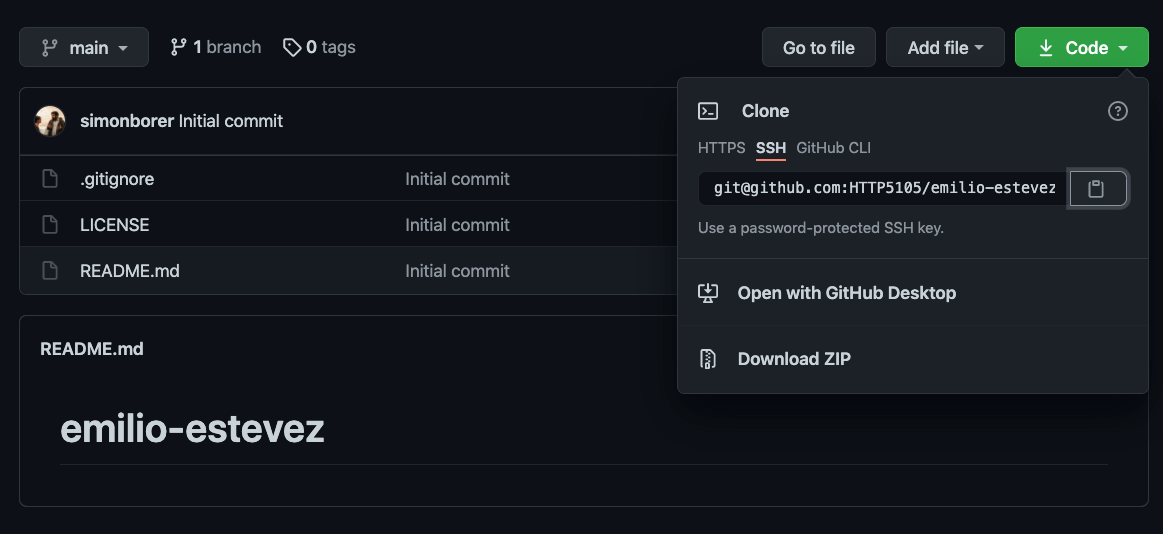
Task: Expand the Add file dropdown
Action: tap(945, 47)
